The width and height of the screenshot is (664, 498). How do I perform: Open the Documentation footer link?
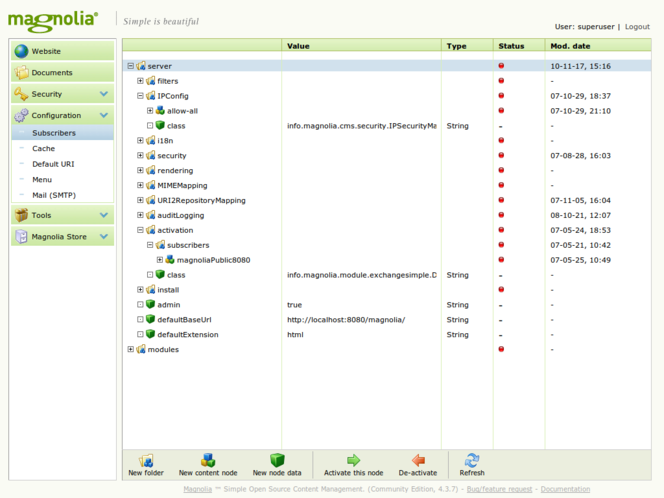point(565,489)
